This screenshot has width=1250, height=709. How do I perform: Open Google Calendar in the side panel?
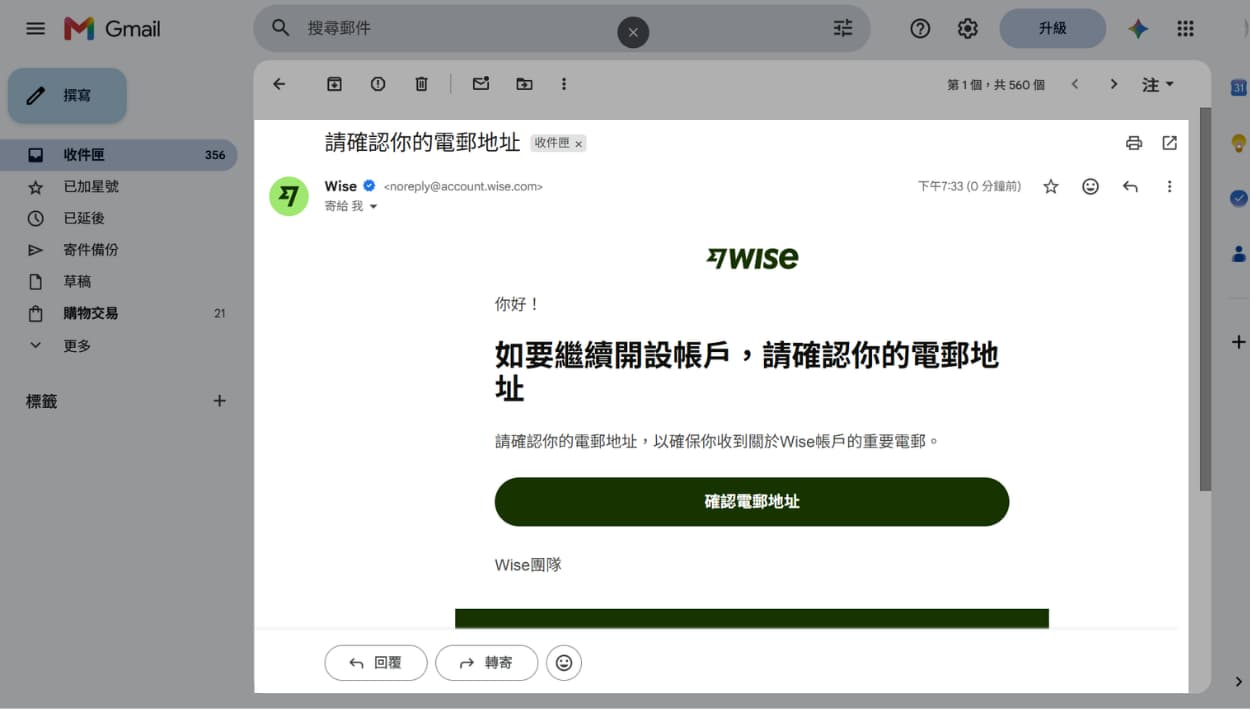click(1238, 88)
